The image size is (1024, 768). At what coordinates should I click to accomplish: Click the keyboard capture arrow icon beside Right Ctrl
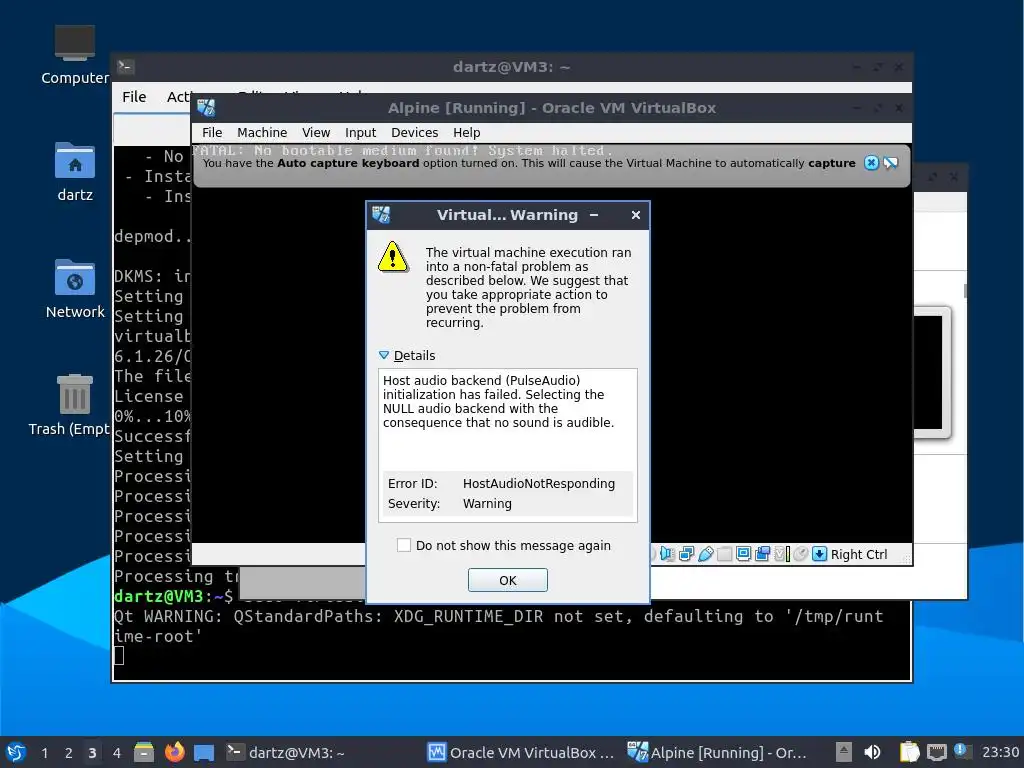click(820, 554)
